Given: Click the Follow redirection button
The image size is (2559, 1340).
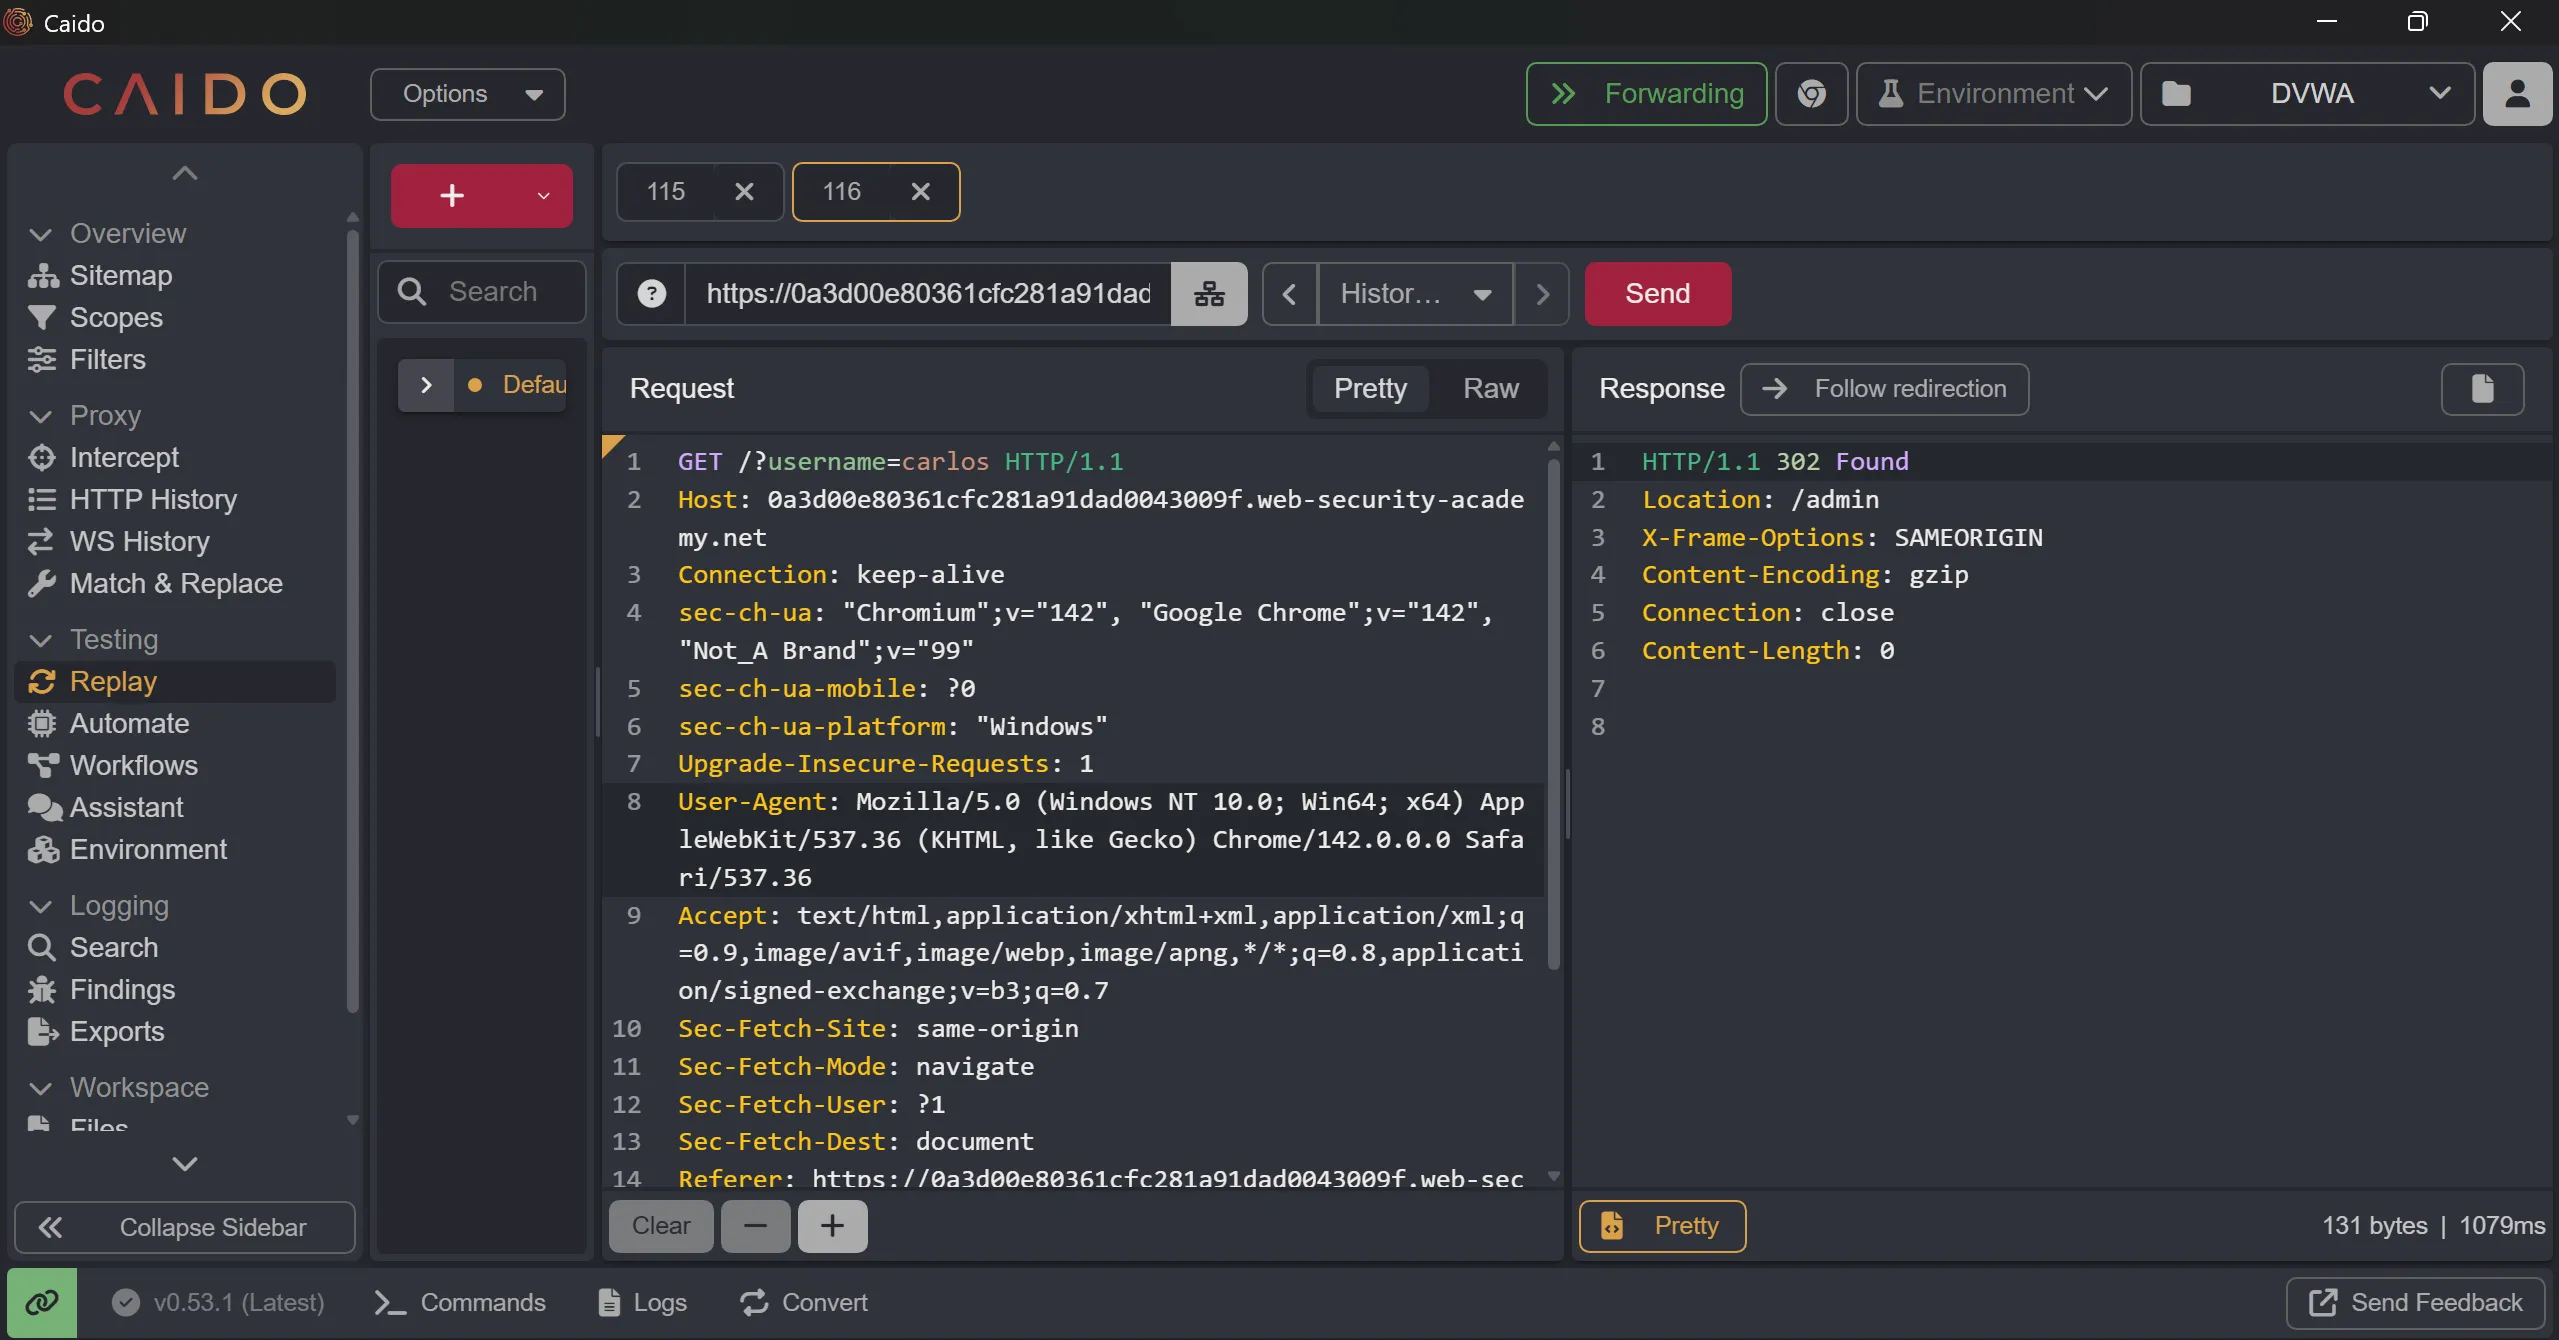Looking at the screenshot, I should (1884, 389).
